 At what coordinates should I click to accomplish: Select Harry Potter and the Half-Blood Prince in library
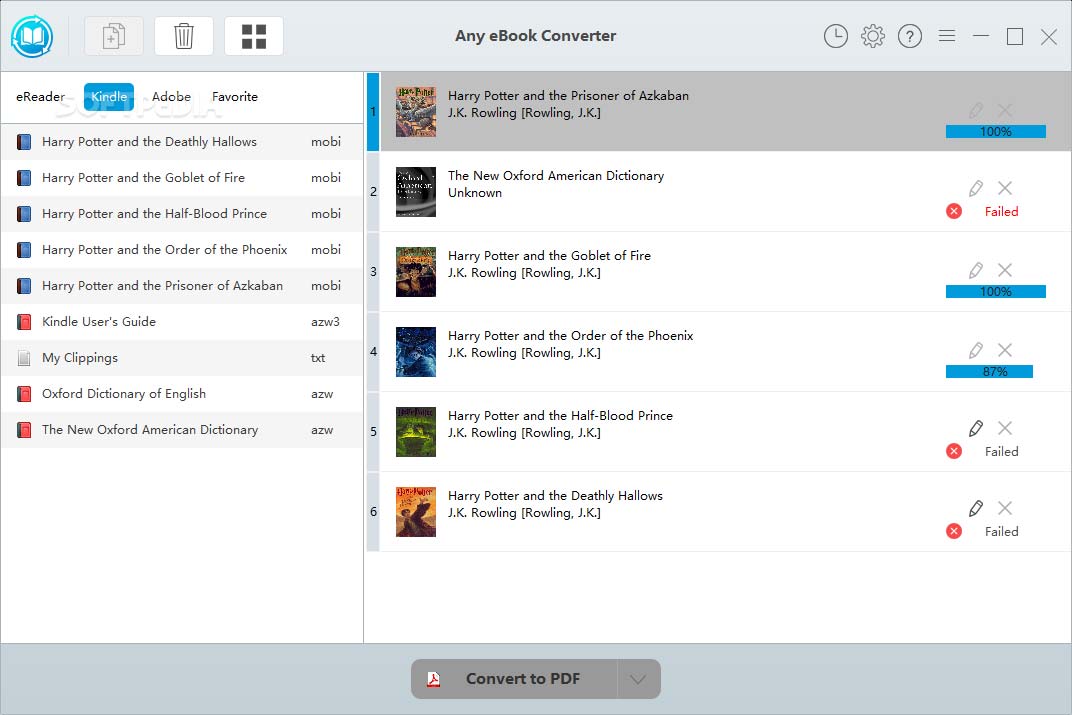[x=181, y=214]
